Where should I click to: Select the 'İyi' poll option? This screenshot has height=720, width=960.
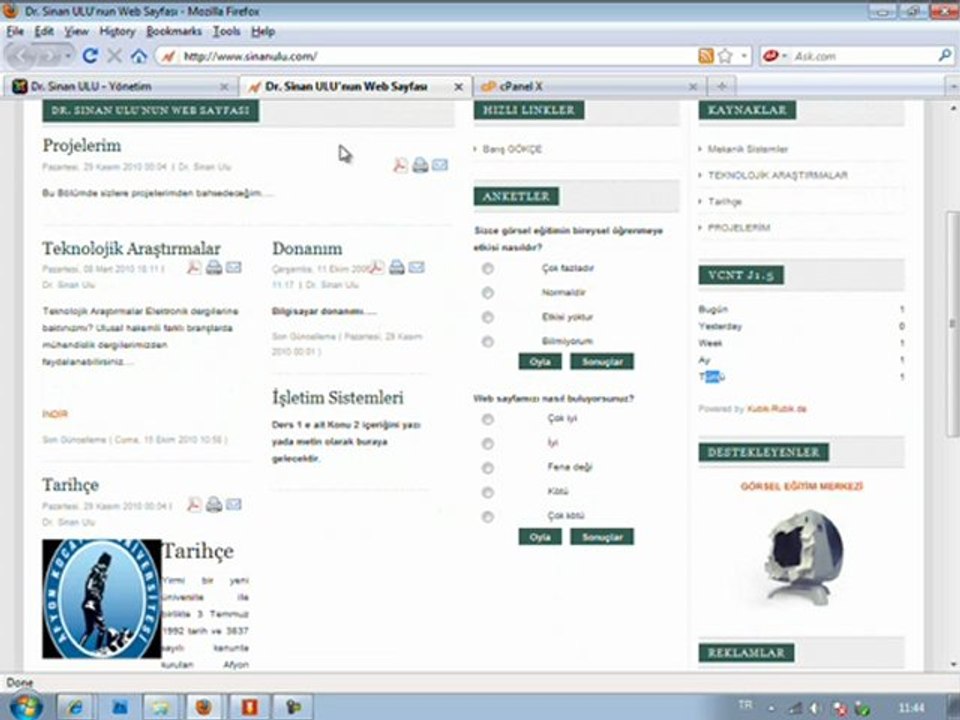tap(487, 443)
